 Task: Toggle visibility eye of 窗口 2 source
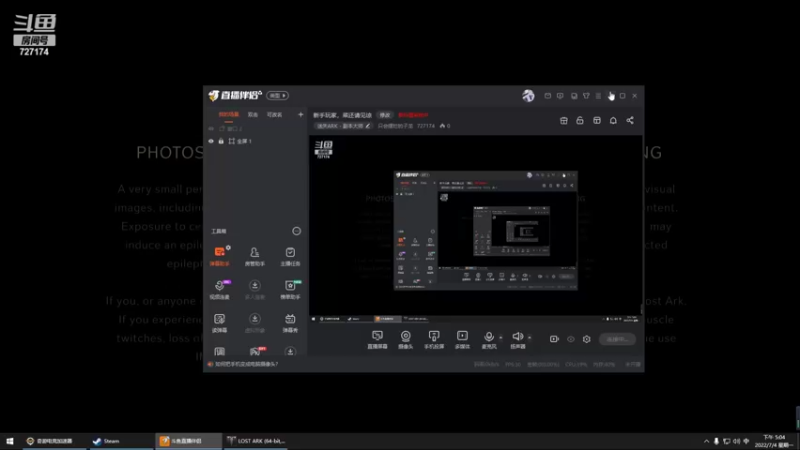click(211, 129)
